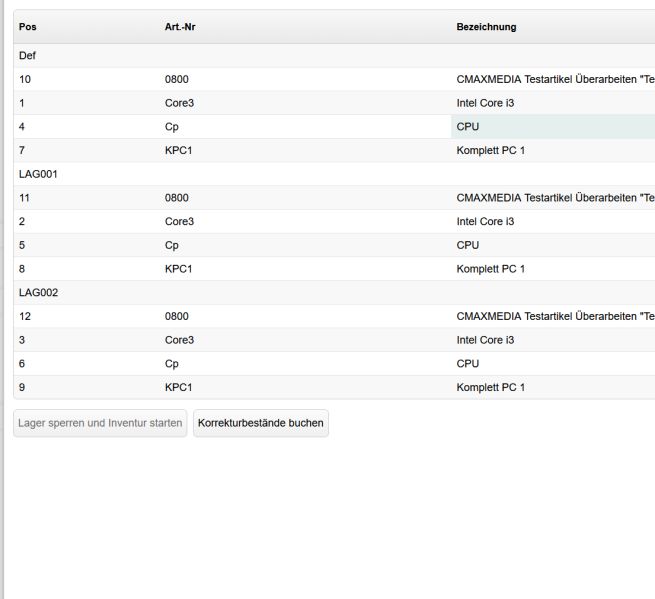Select position 10 row with article 0800
The width and height of the screenshot is (655, 599).
334,79
